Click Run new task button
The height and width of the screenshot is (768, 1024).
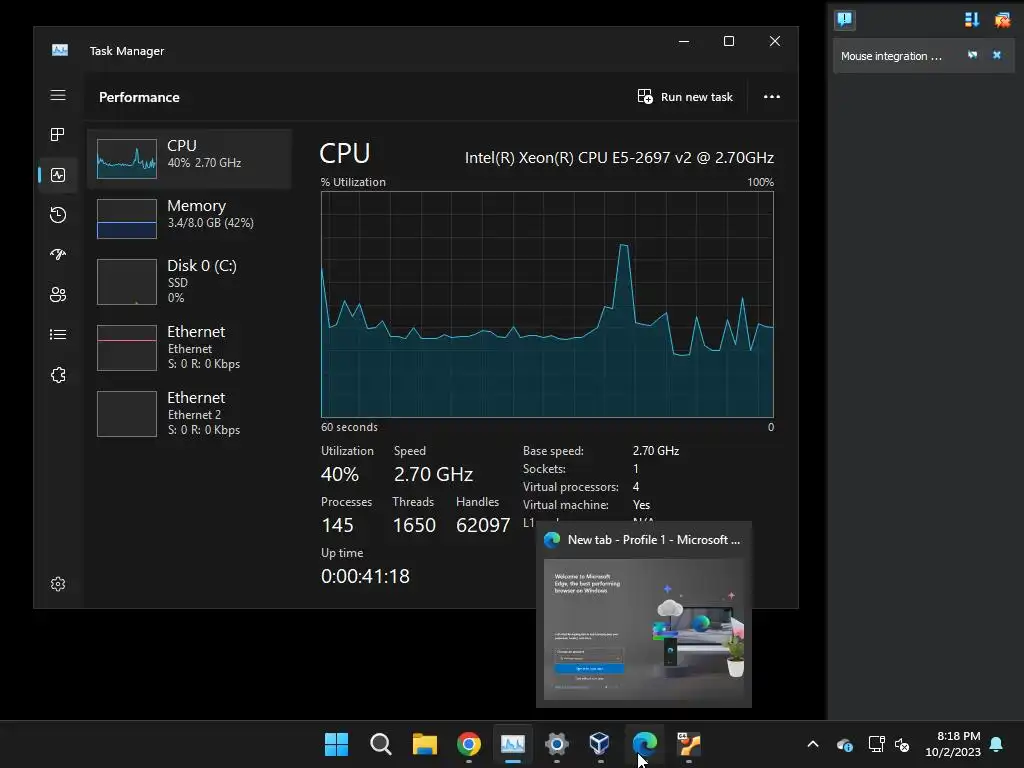pyautogui.click(x=685, y=97)
